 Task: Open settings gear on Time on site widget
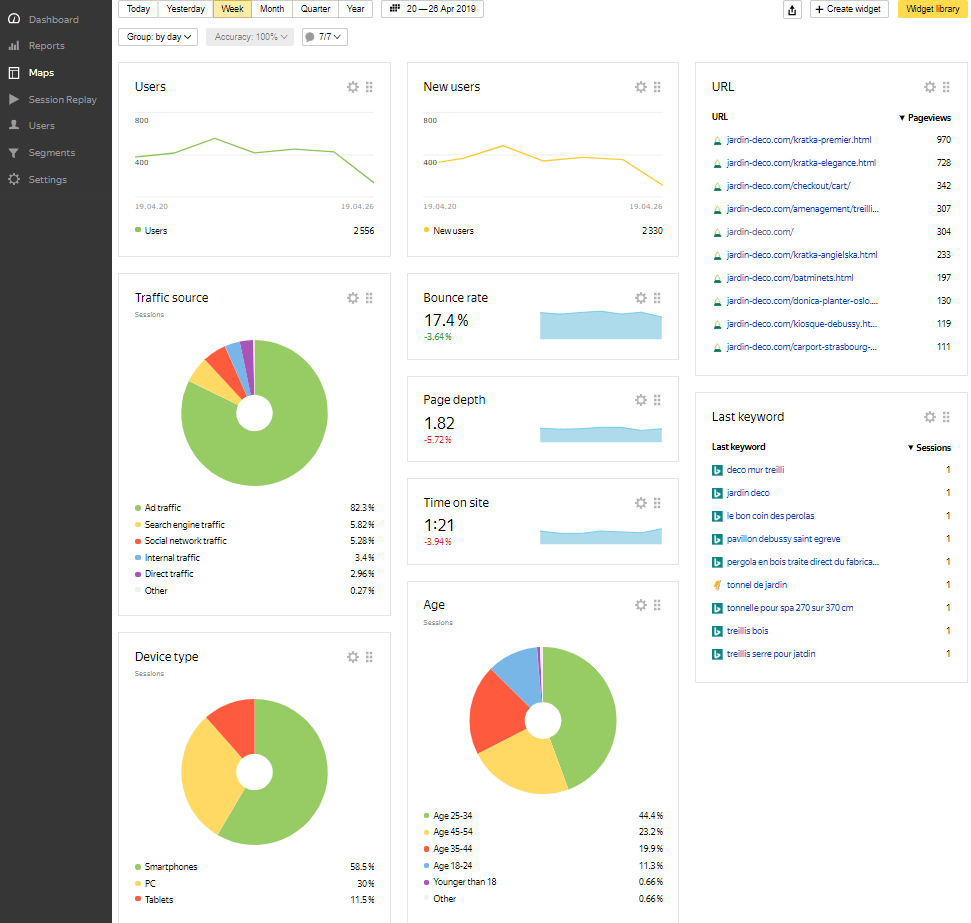[641, 503]
